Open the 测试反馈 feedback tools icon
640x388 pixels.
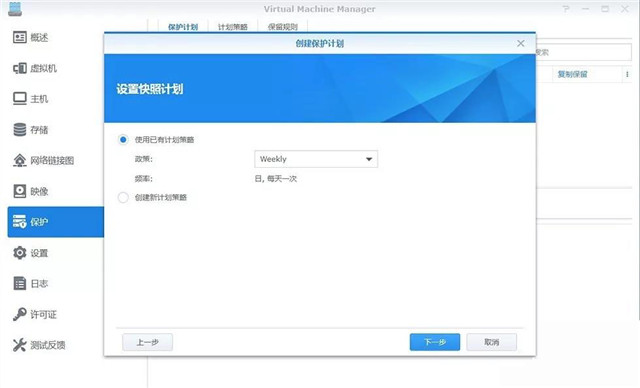point(20,345)
